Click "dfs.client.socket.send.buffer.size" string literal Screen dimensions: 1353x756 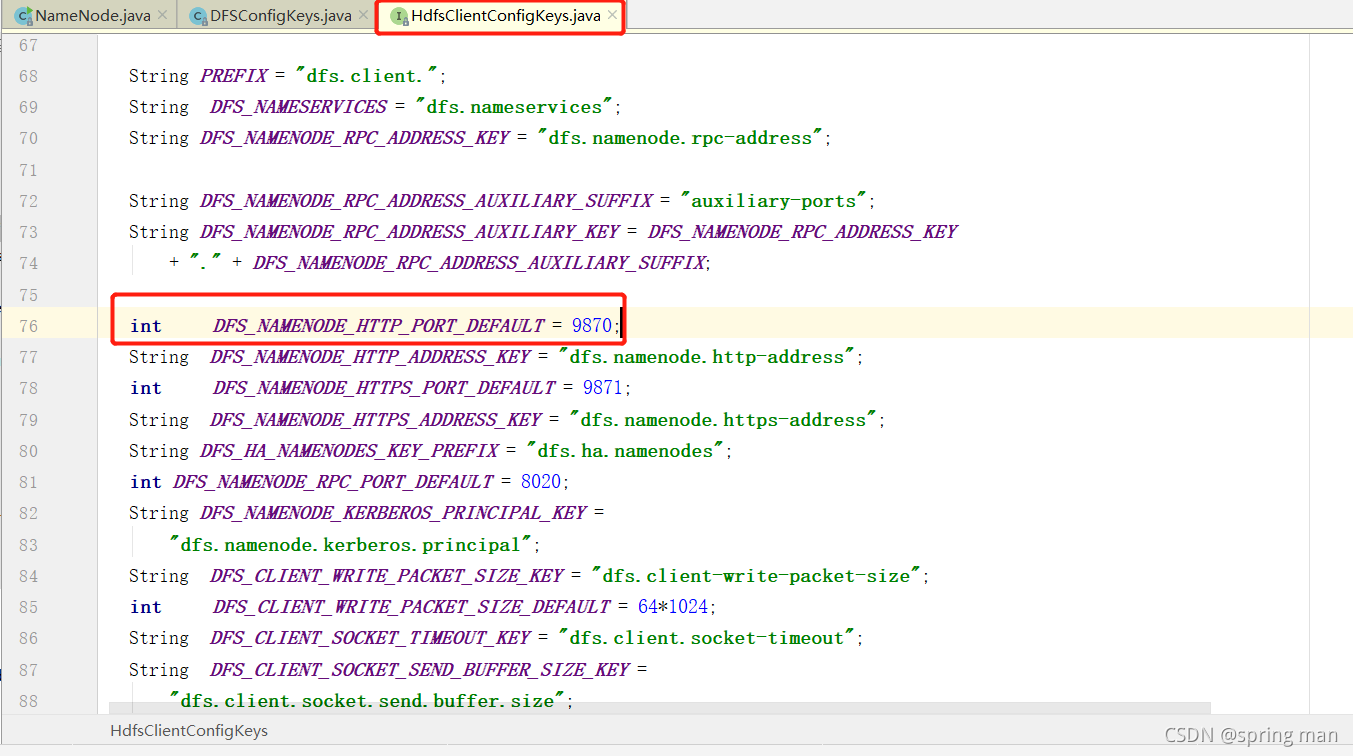(x=367, y=701)
